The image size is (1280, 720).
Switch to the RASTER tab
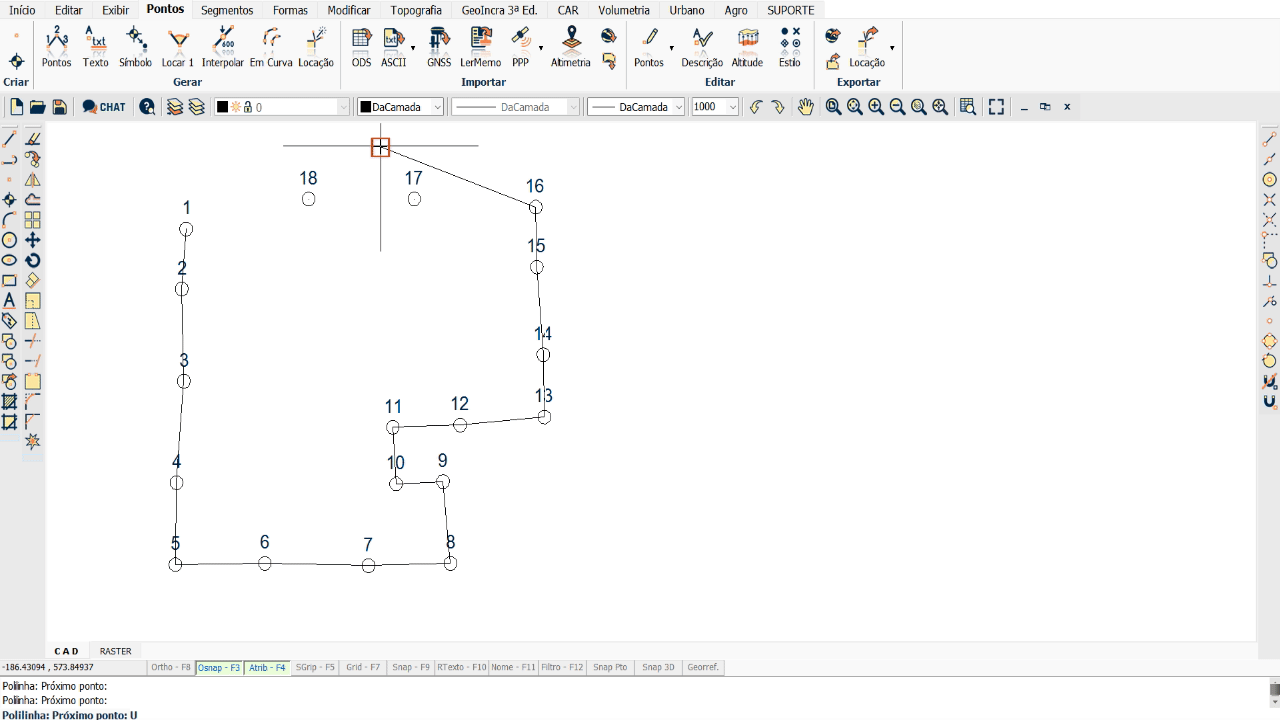115,651
